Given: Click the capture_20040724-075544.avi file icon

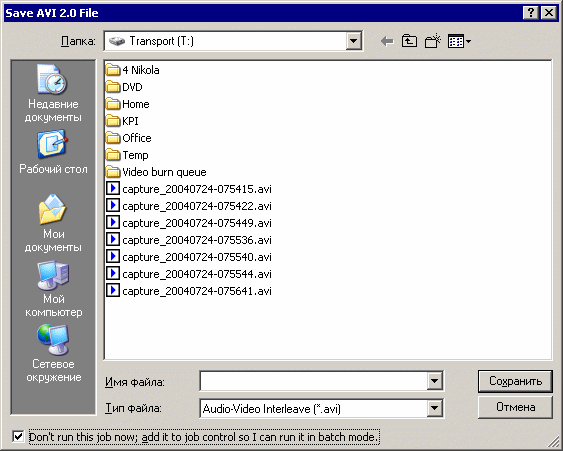Looking at the screenshot, I should [x=113, y=274].
